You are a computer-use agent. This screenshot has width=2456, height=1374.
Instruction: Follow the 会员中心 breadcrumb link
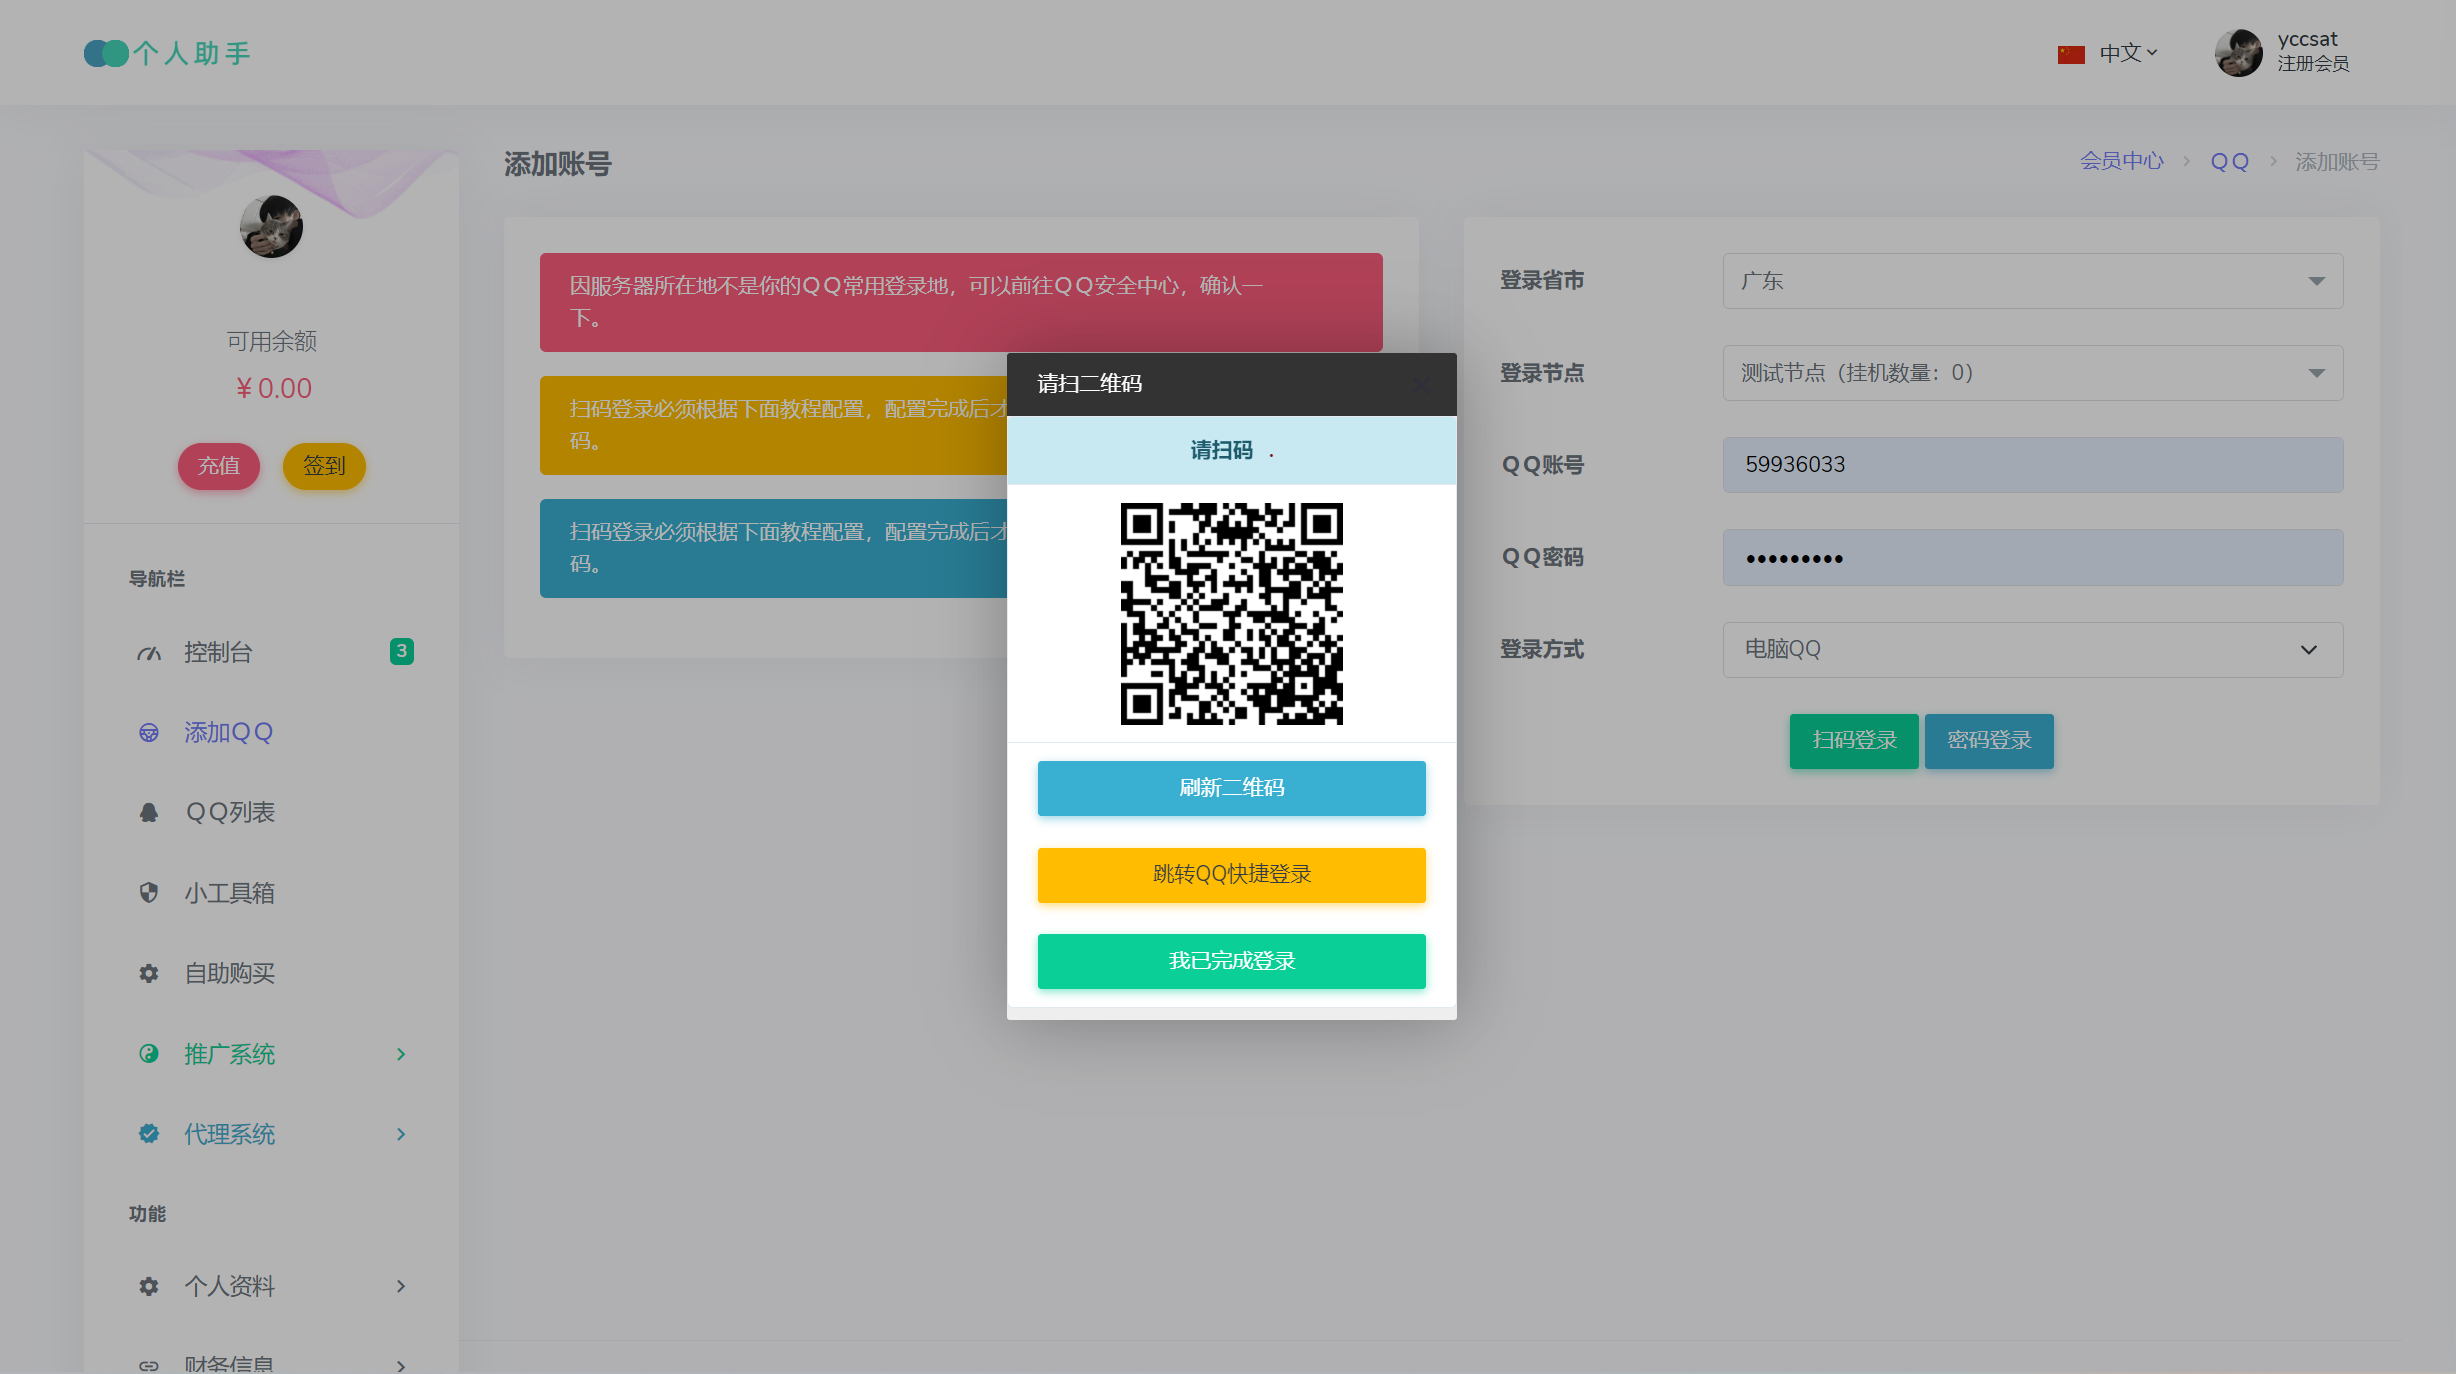[x=2122, y=161]
